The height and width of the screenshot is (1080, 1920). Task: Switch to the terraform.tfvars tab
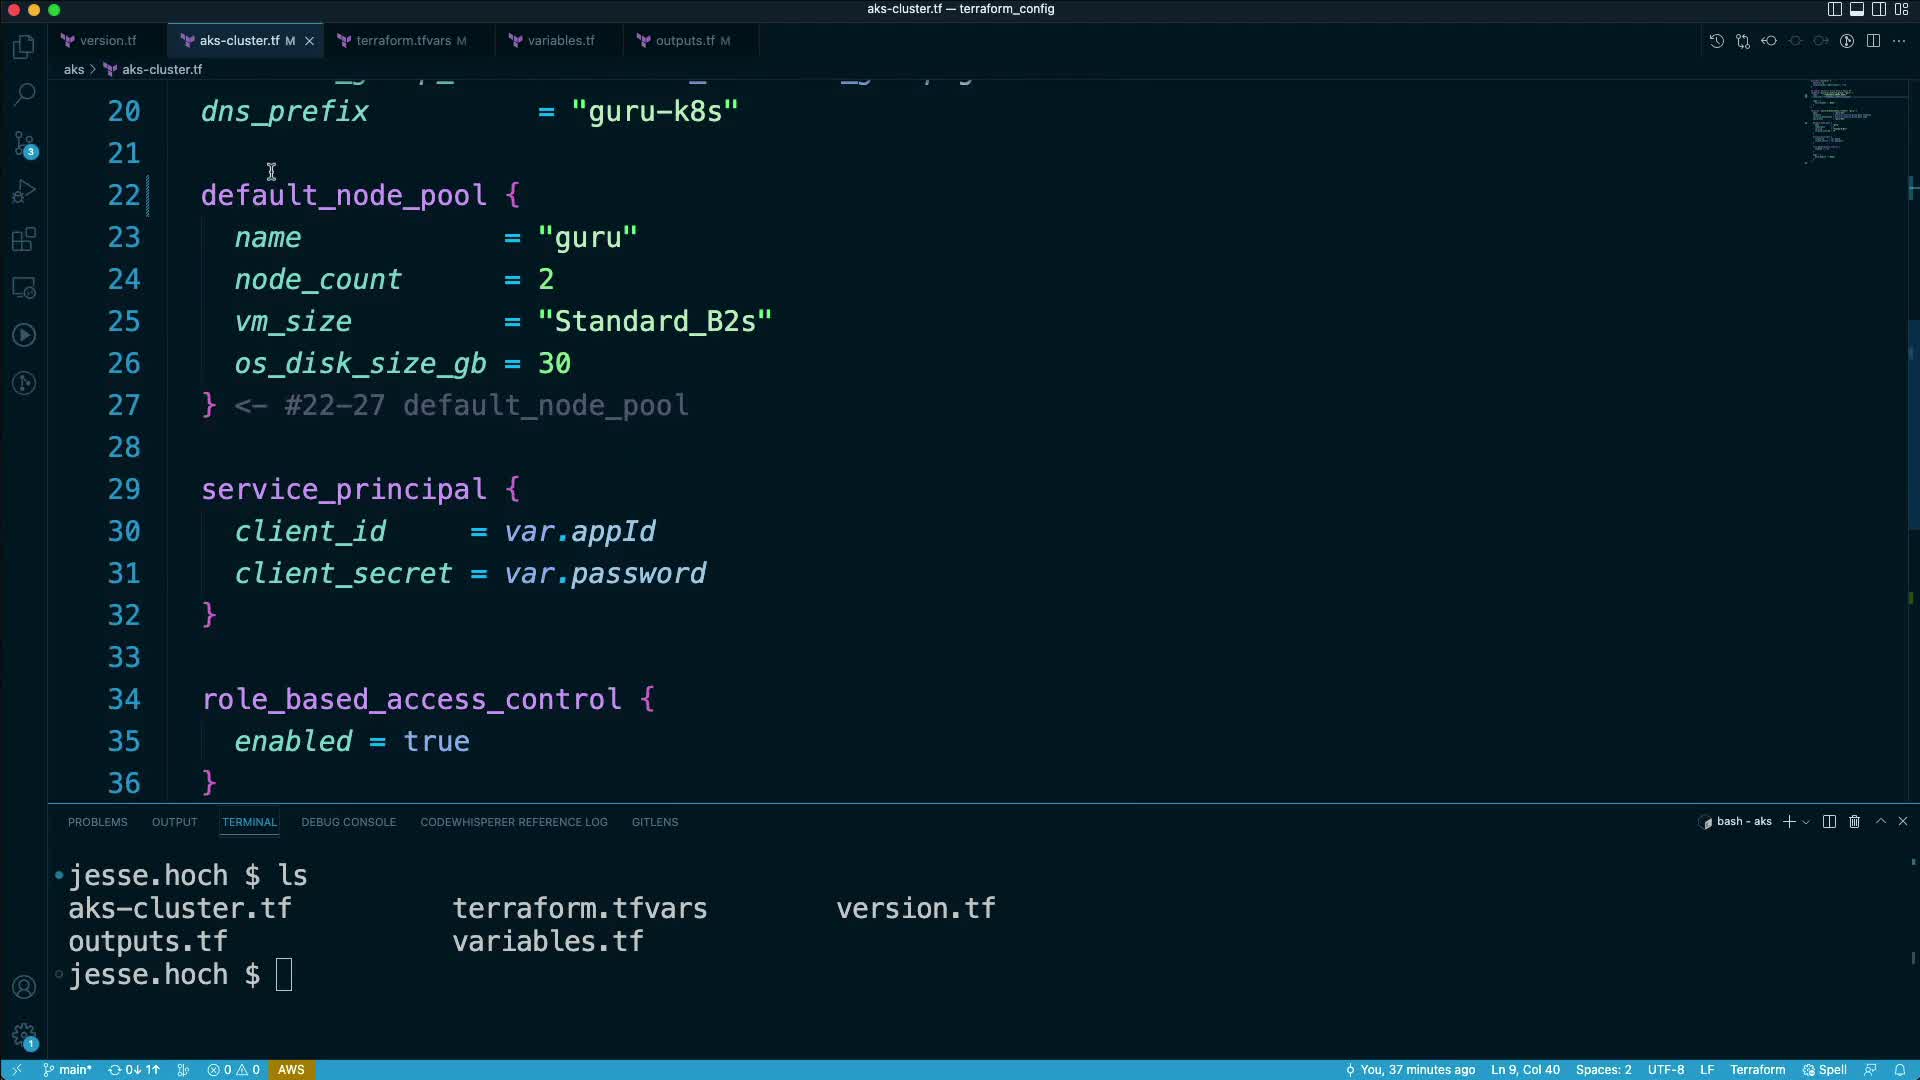click(x=403, y=41)
